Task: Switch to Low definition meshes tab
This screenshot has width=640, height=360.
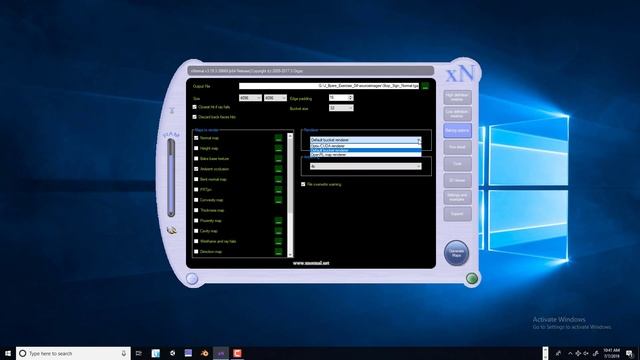Action: pyautogui.click(x=457, y=114)
